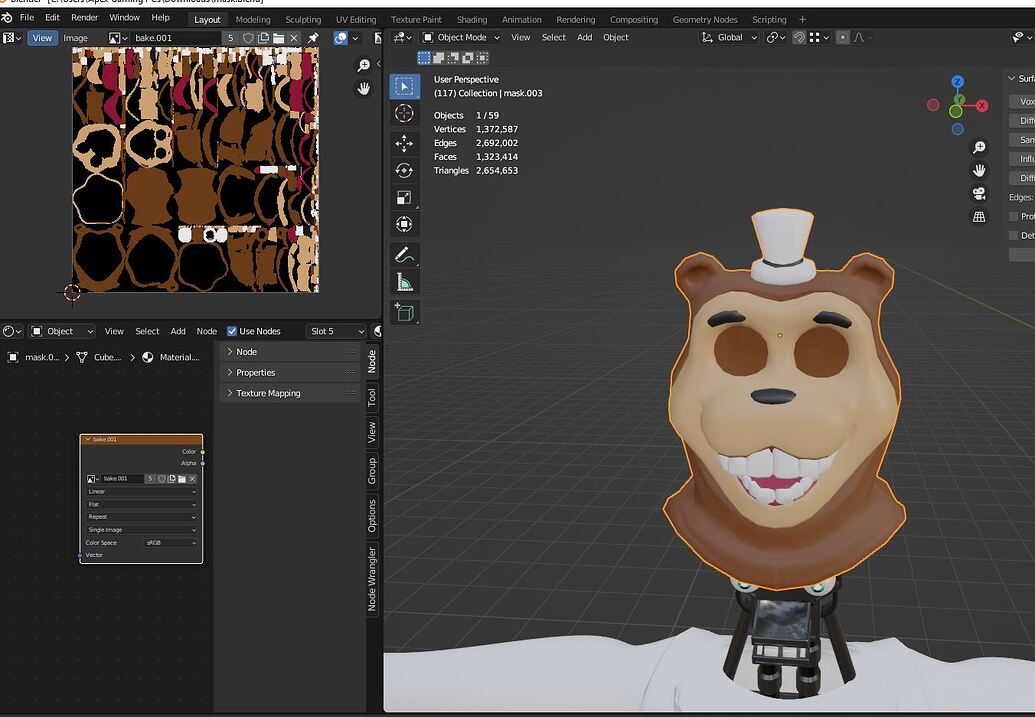The height and width of the screenshot is (717, 1035).
Task: Switch perspective/orthographic grid icon
Action: pos(979,217)
